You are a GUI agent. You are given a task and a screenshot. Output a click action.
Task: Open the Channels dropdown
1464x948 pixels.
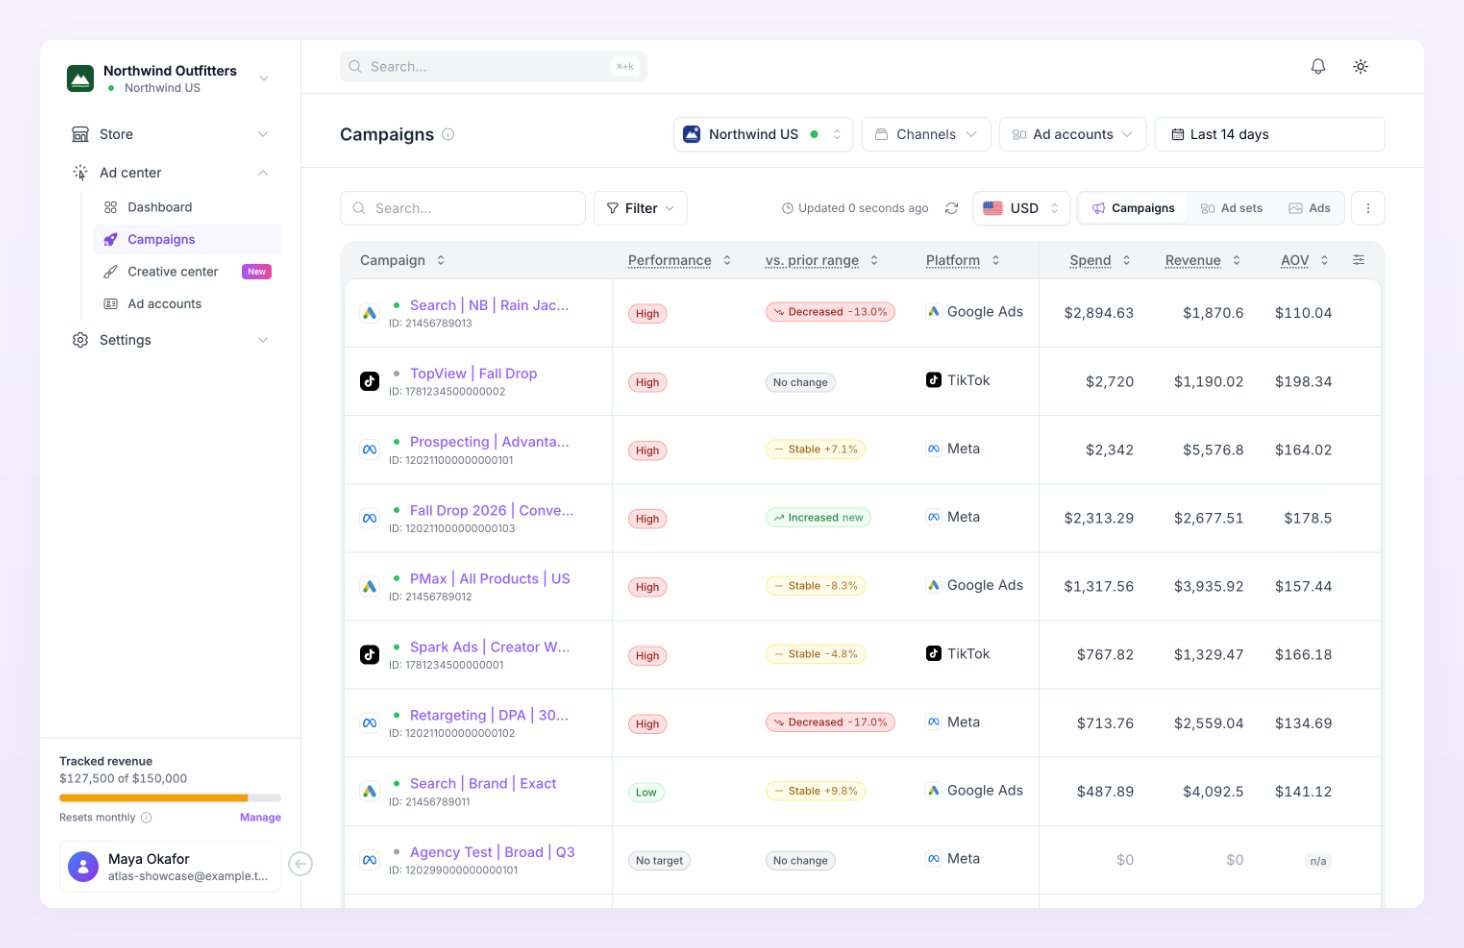[926, 134]
